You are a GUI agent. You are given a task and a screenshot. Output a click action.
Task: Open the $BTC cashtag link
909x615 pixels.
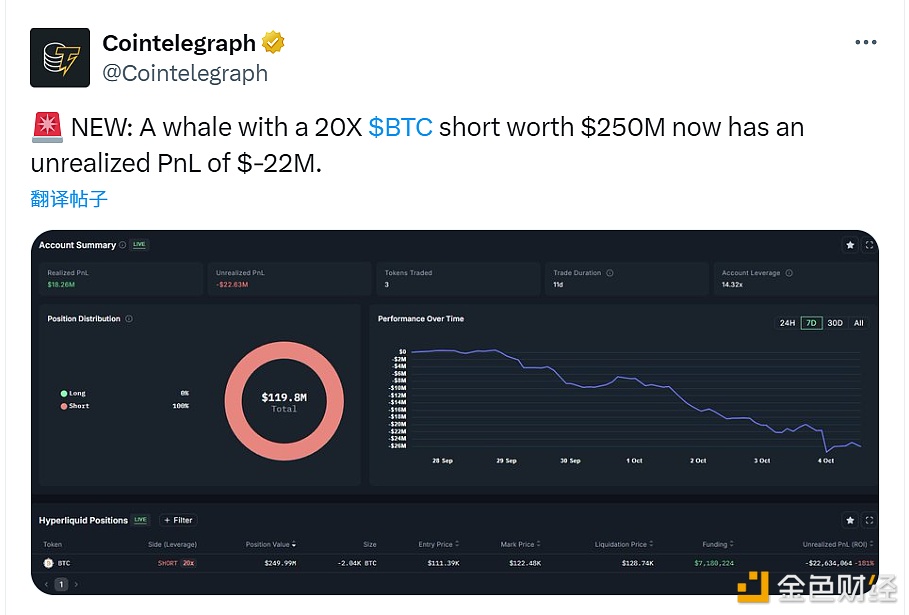tap(400, 128)
